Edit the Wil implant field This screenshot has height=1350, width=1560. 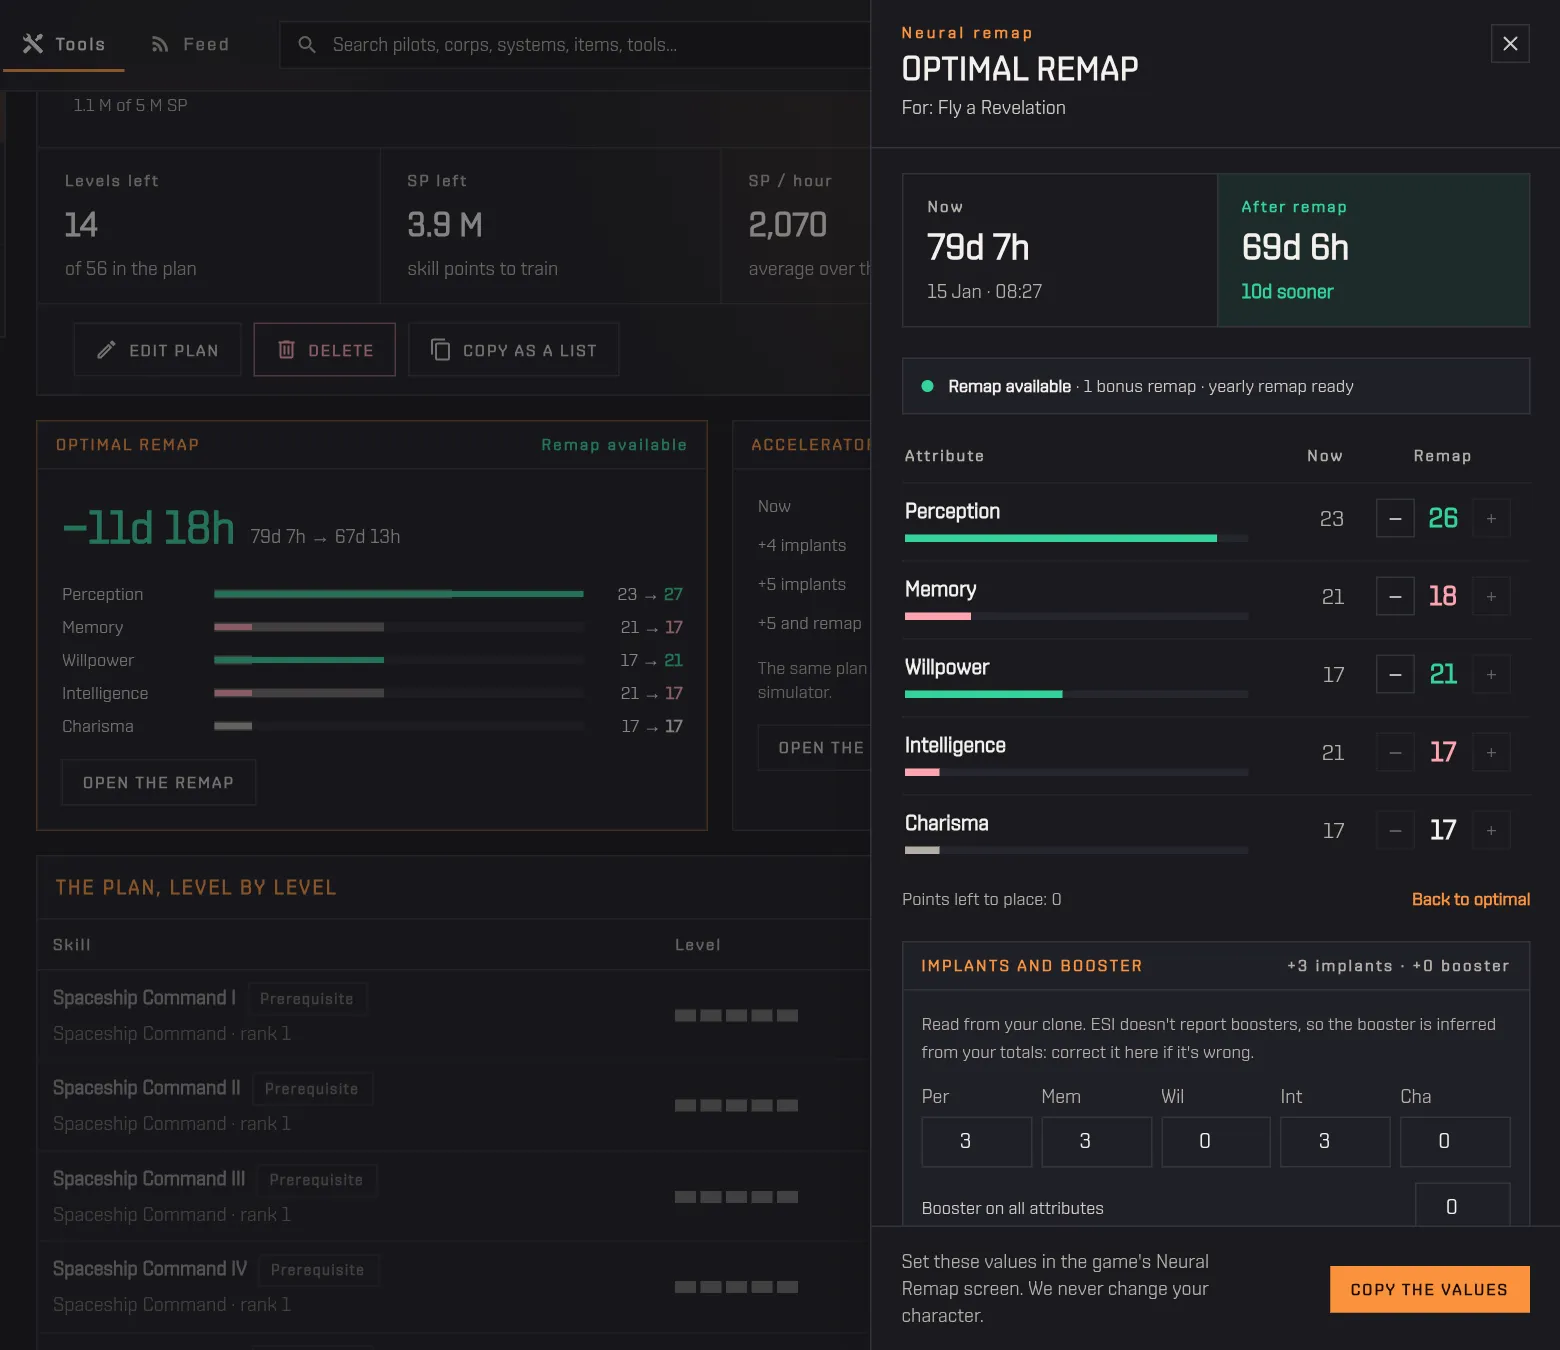[x=1216, y=1141]
